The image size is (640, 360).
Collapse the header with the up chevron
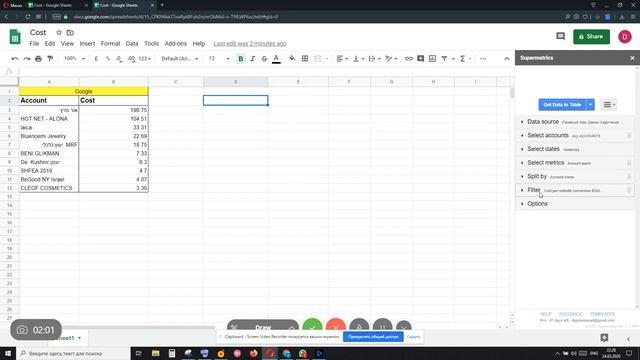507,59
